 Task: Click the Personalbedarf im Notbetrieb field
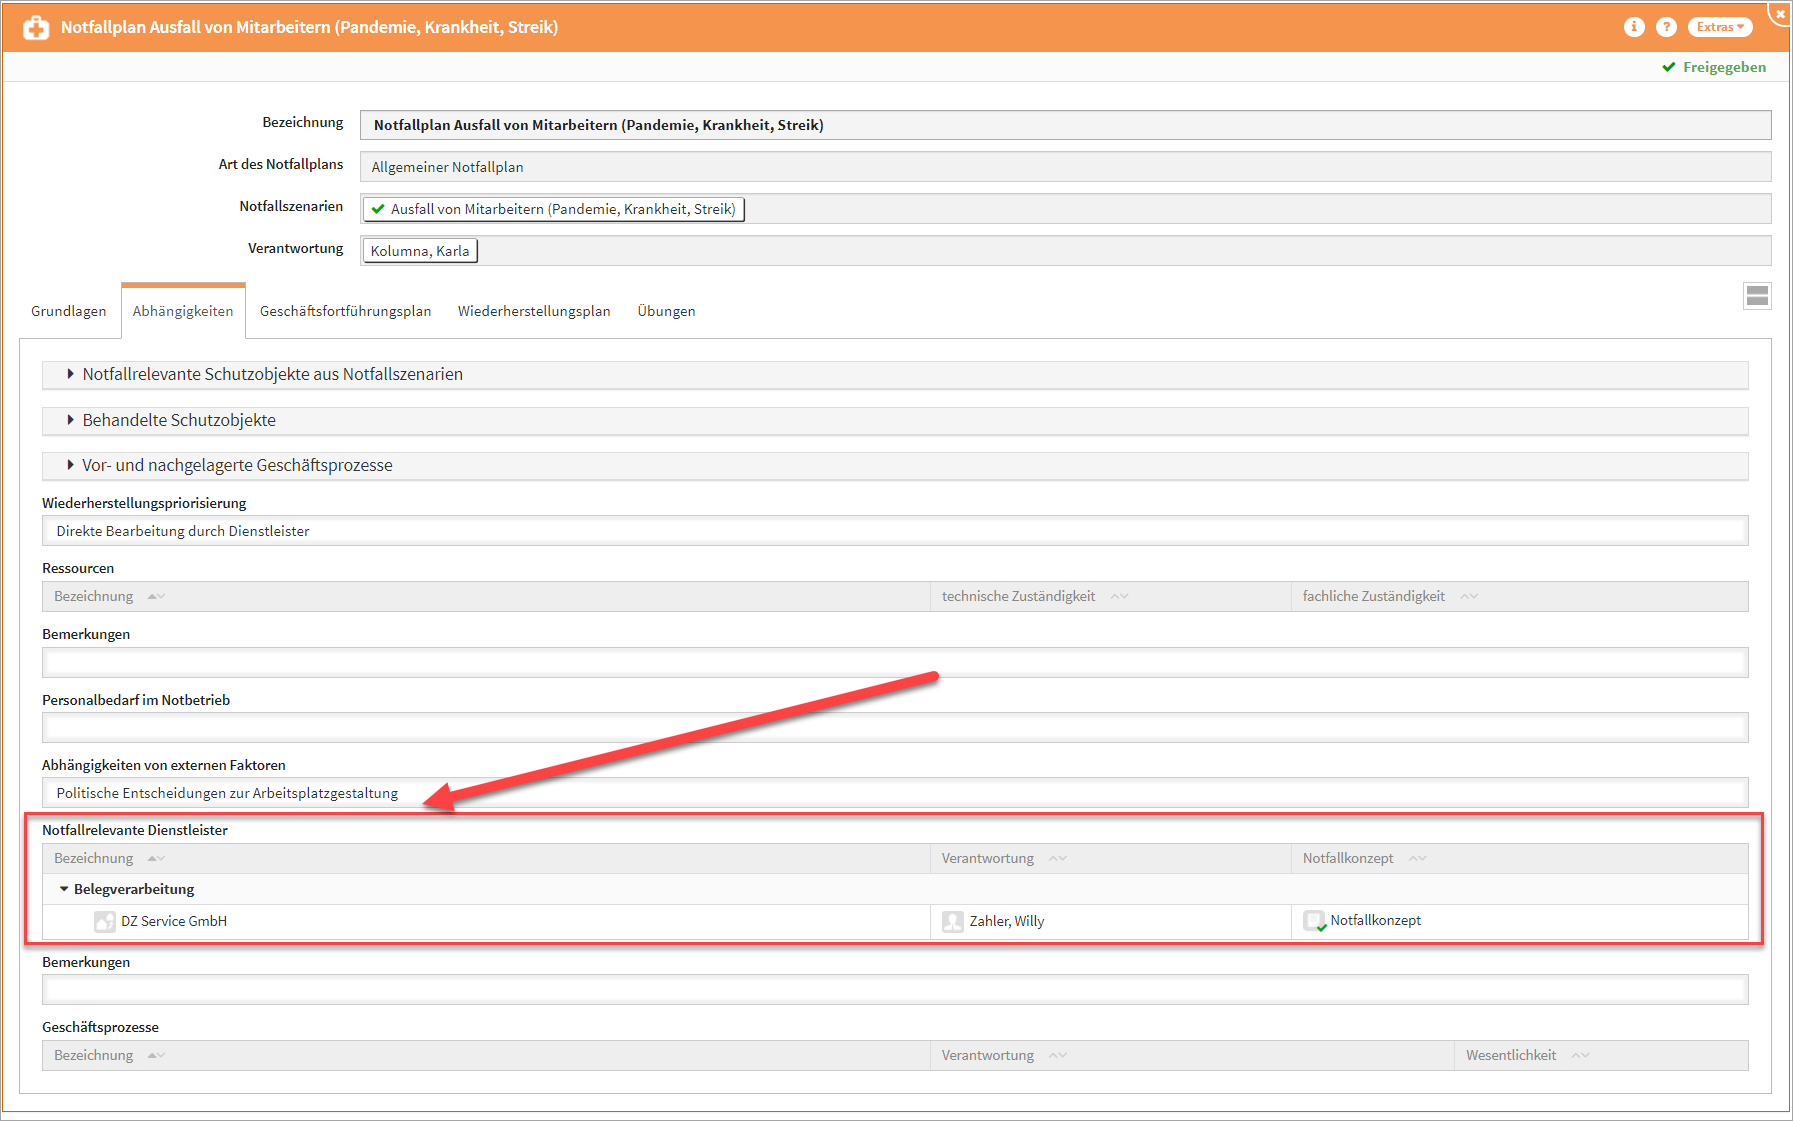(894, 727)
